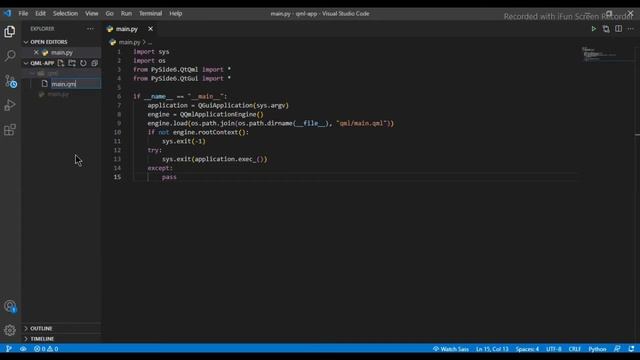Select UTF-8 encoding setting
640x360 pixels.
(x=553, y=349)
